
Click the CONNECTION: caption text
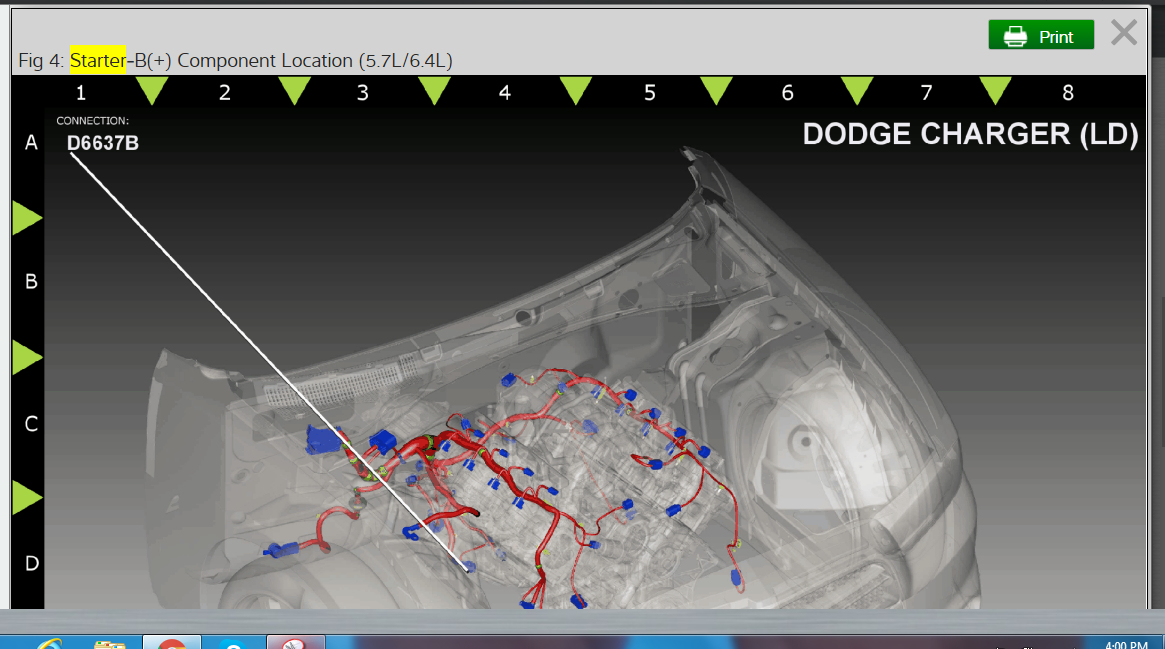(92, 120)
